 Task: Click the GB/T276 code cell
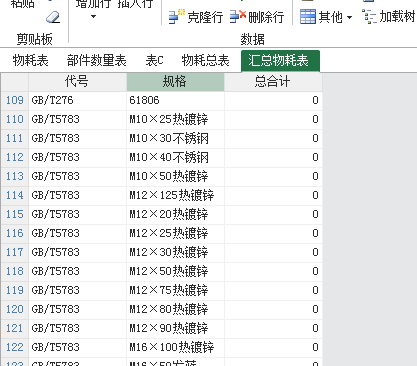point(77,100)
